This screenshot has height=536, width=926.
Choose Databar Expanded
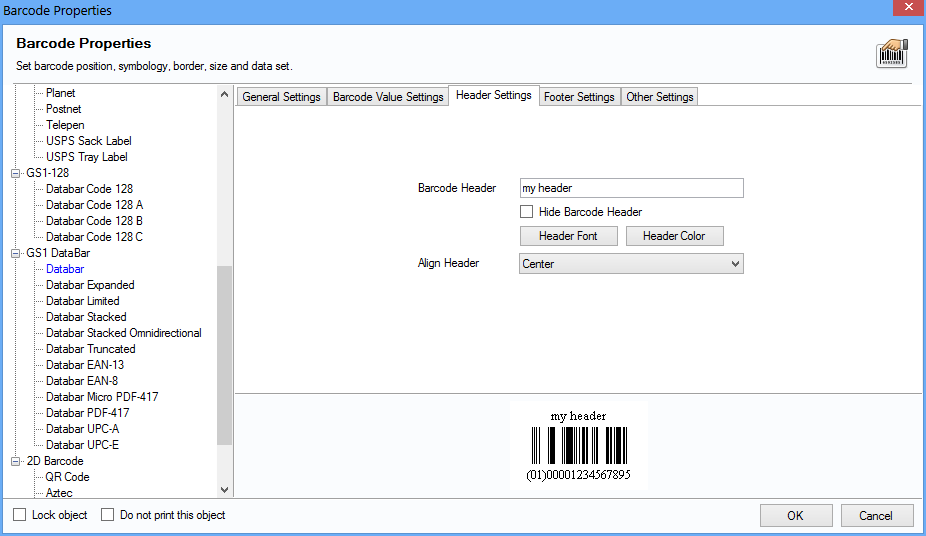tap(90, 285)
